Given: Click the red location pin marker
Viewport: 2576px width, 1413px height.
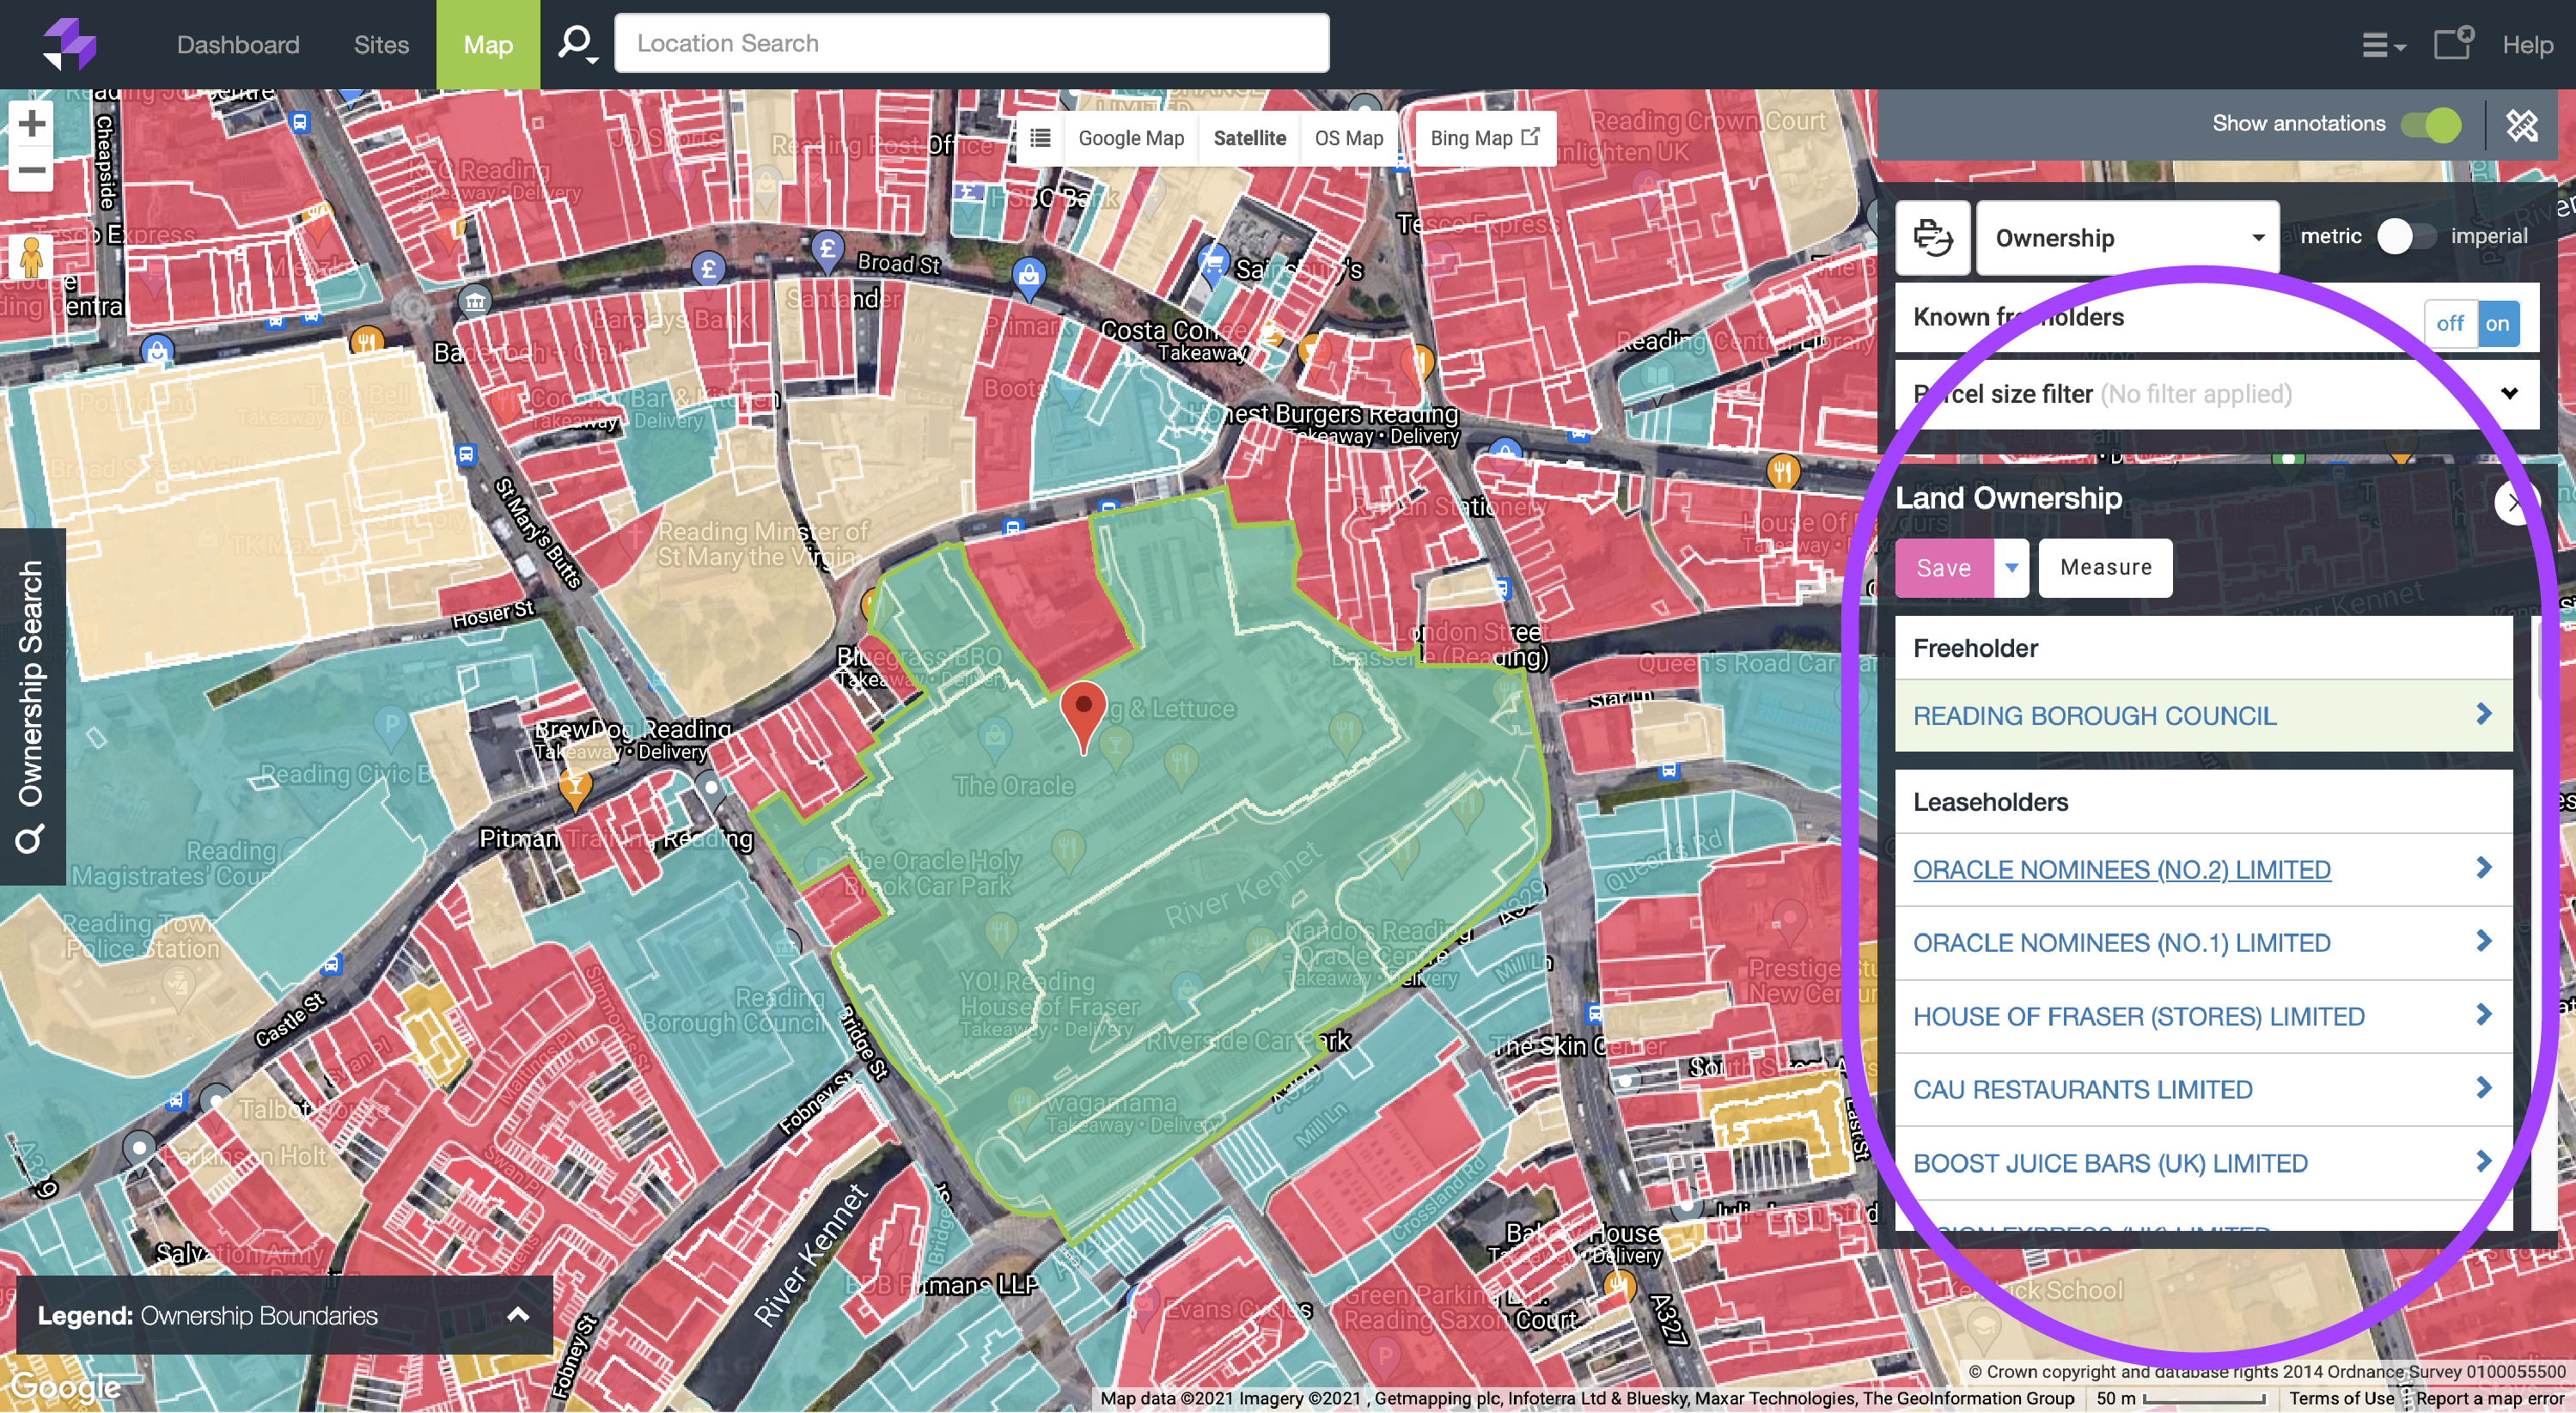Looking at the screenshot, I should [1083, 716].
